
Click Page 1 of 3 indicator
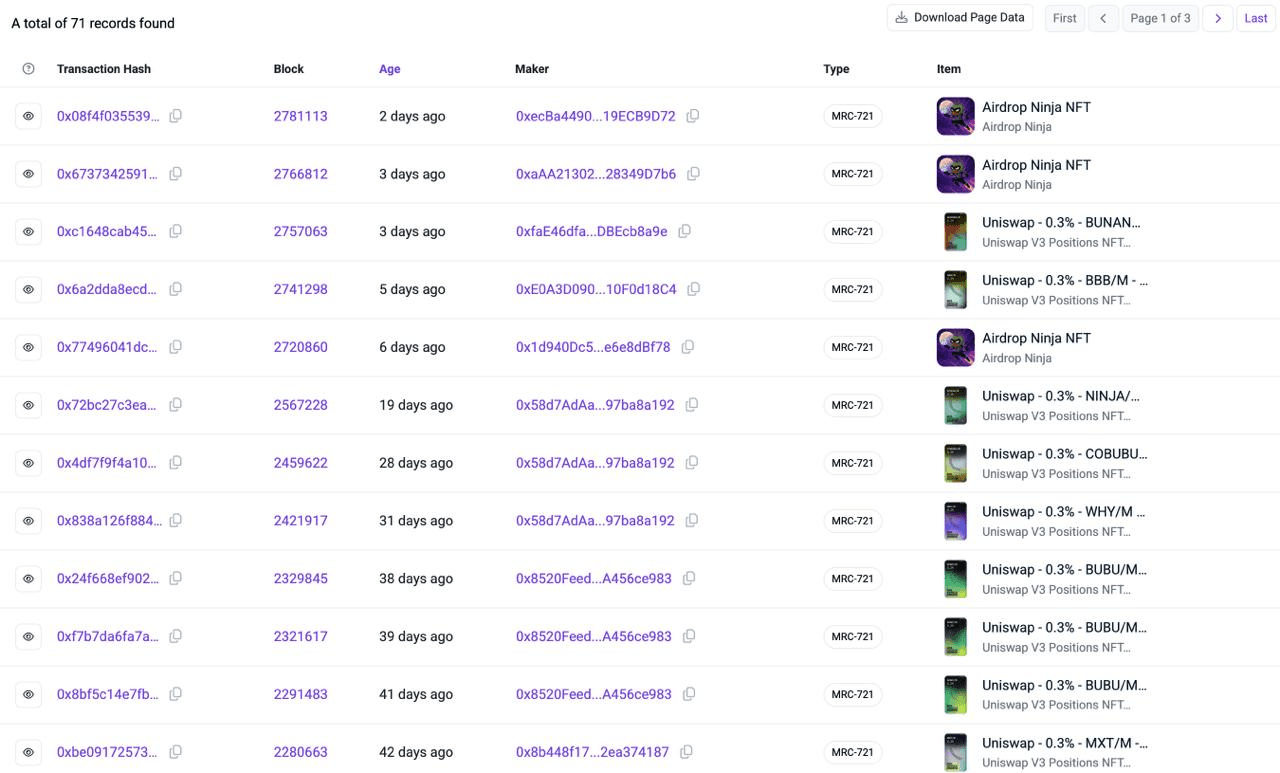pyautogui.click(x=1160, y=18)
